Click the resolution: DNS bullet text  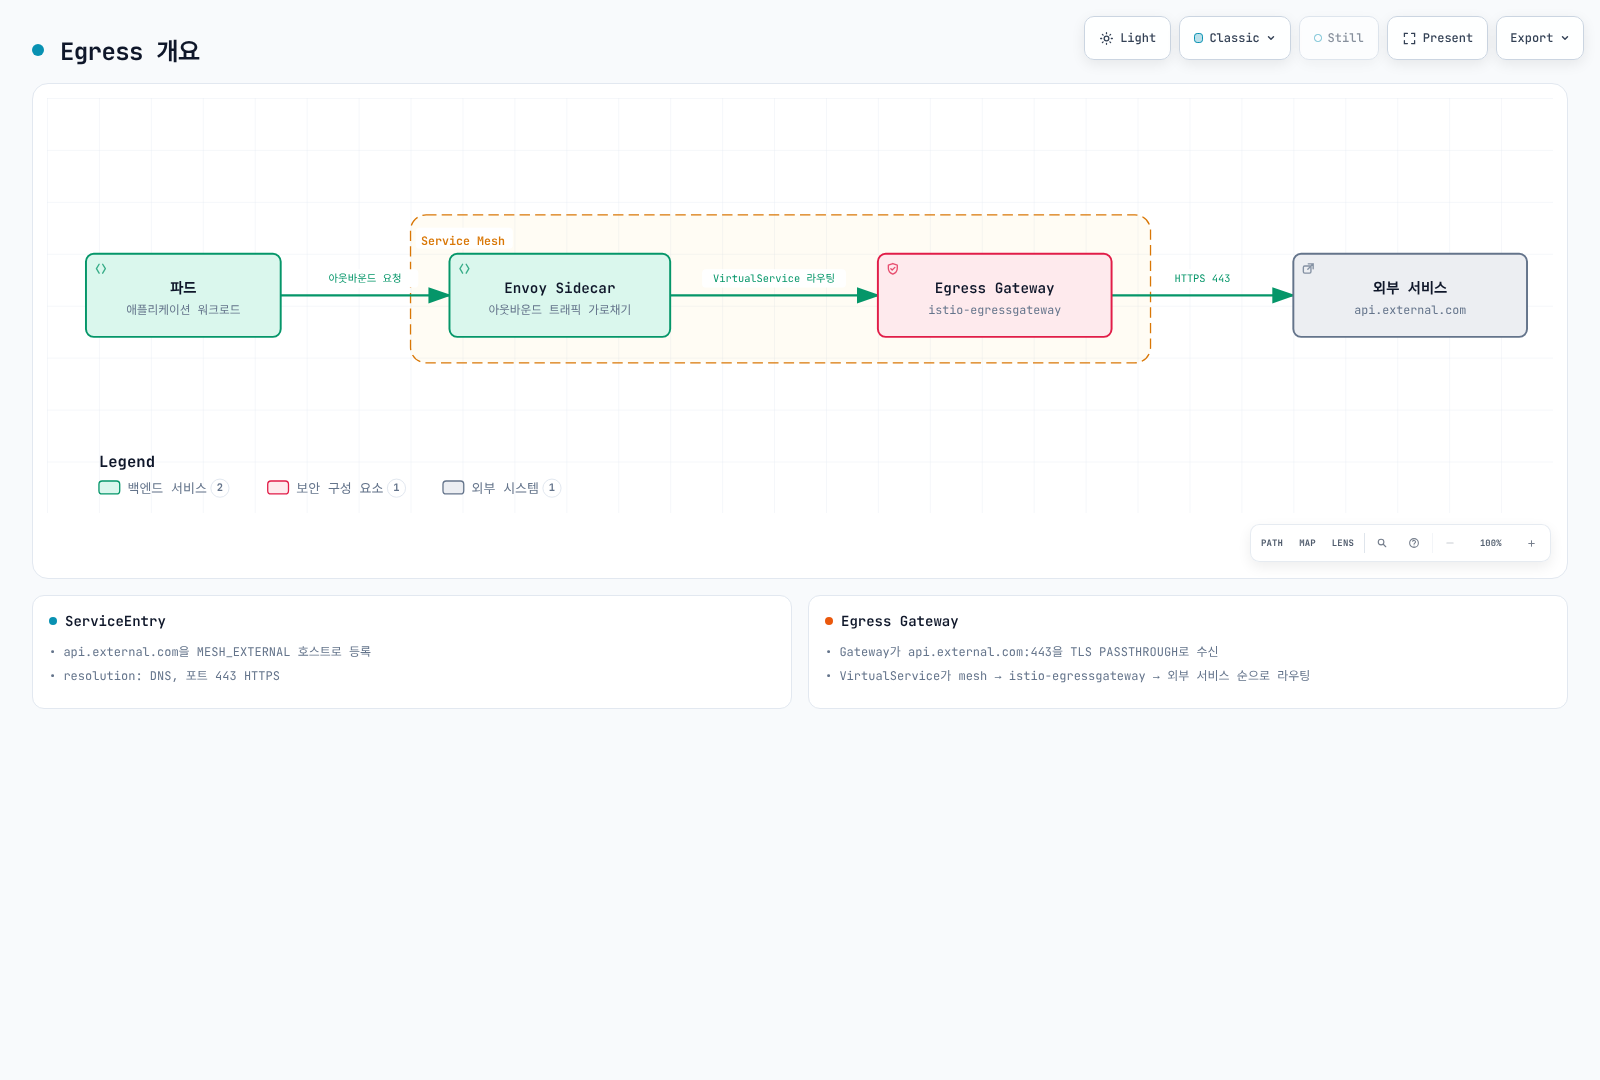tap(171, 676)
